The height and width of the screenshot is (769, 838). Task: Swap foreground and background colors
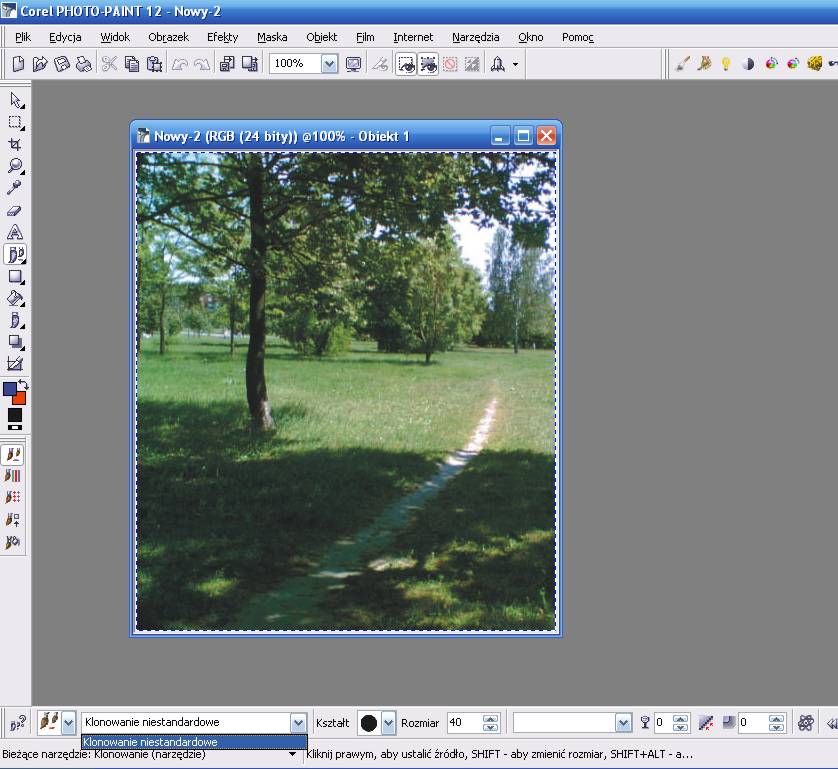(x=23, y=385)
